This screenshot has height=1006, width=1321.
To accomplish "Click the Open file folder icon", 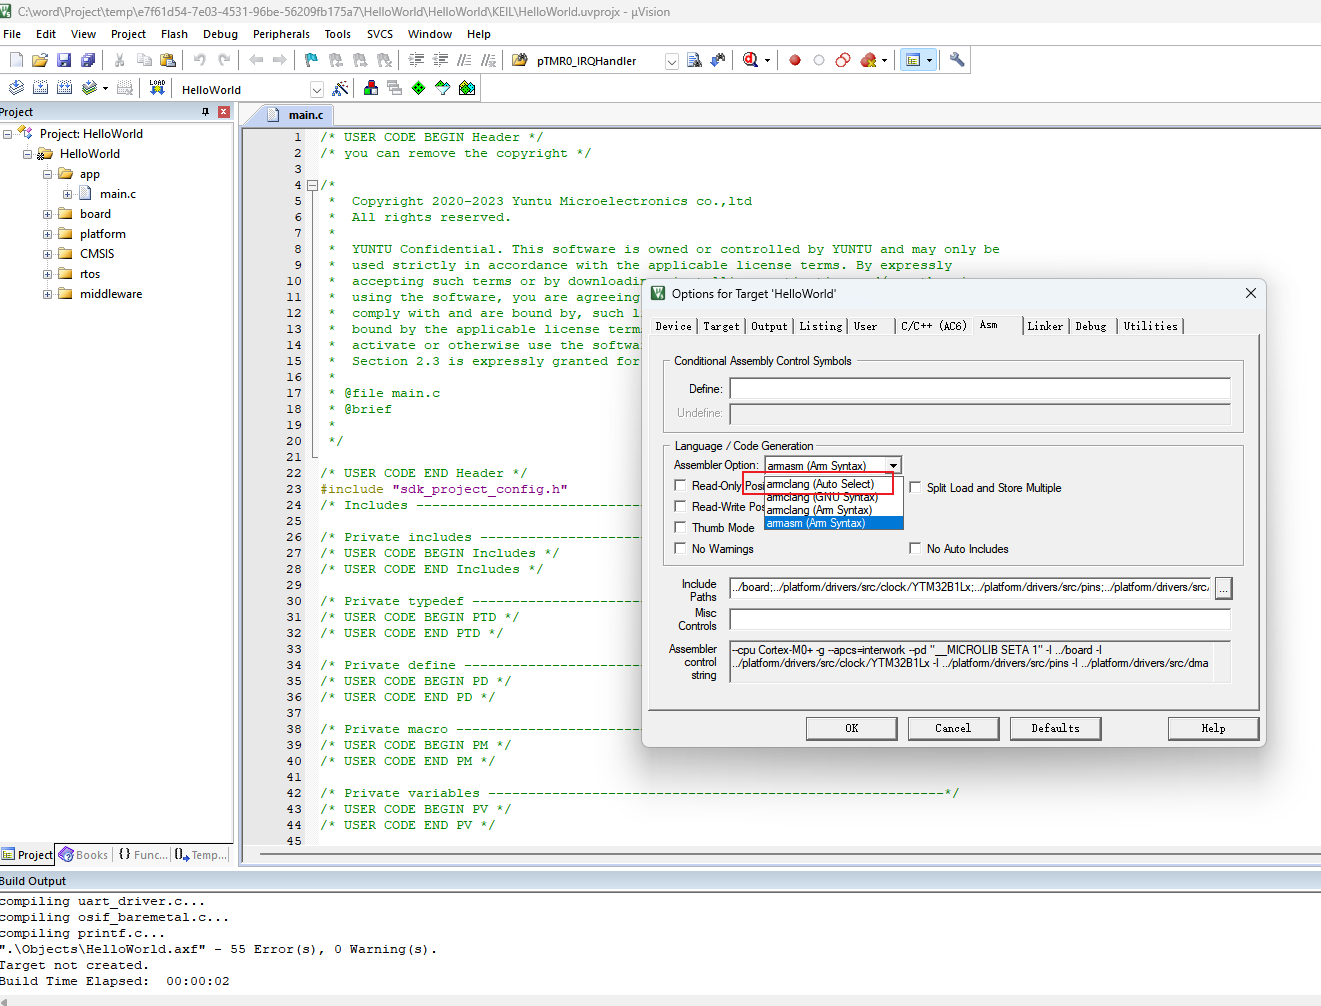I will pyautogui.click(x=40, y=60).
